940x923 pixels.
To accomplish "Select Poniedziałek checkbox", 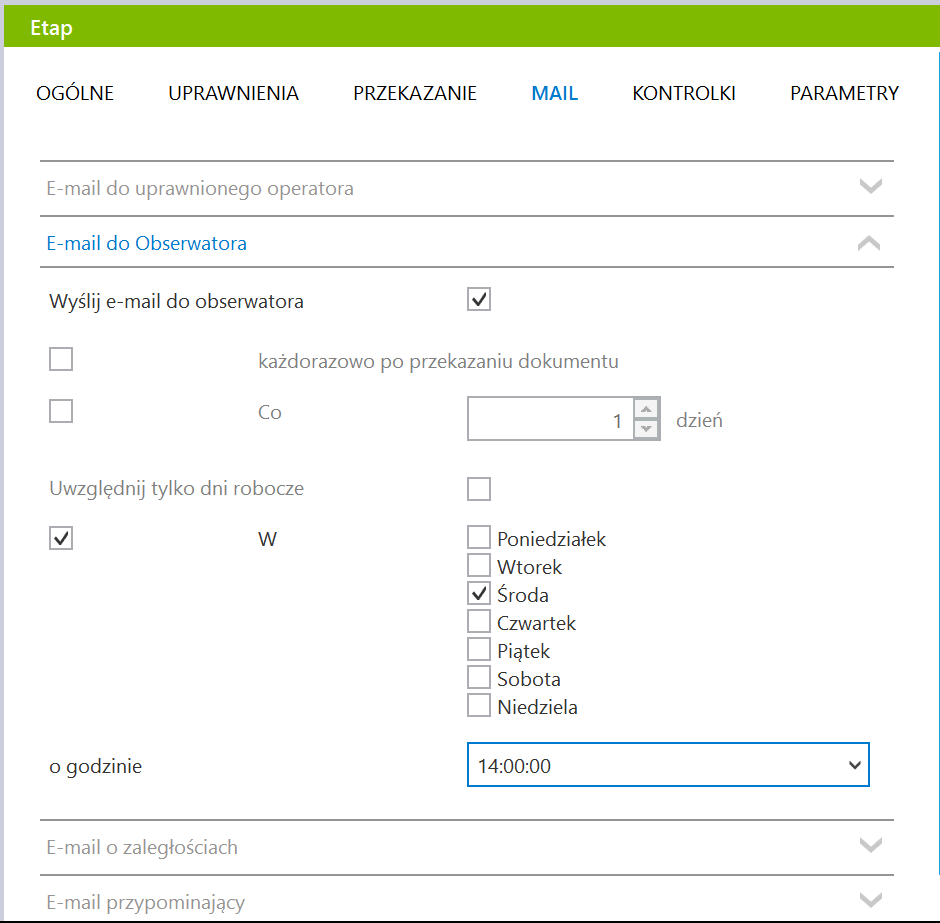I will coord(479,537).
